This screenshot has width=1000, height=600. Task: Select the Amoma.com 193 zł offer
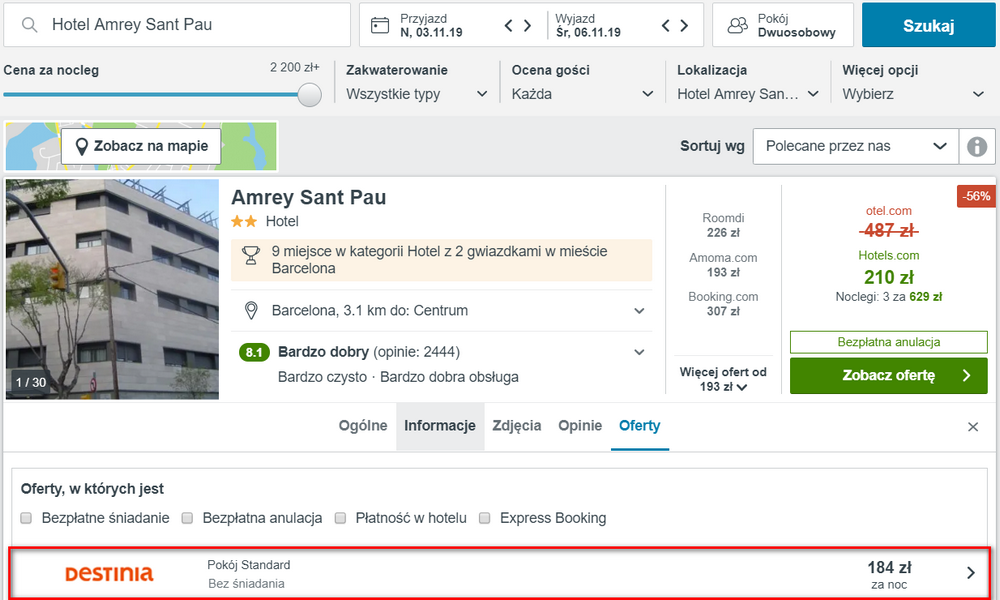(x=723, y=265)
